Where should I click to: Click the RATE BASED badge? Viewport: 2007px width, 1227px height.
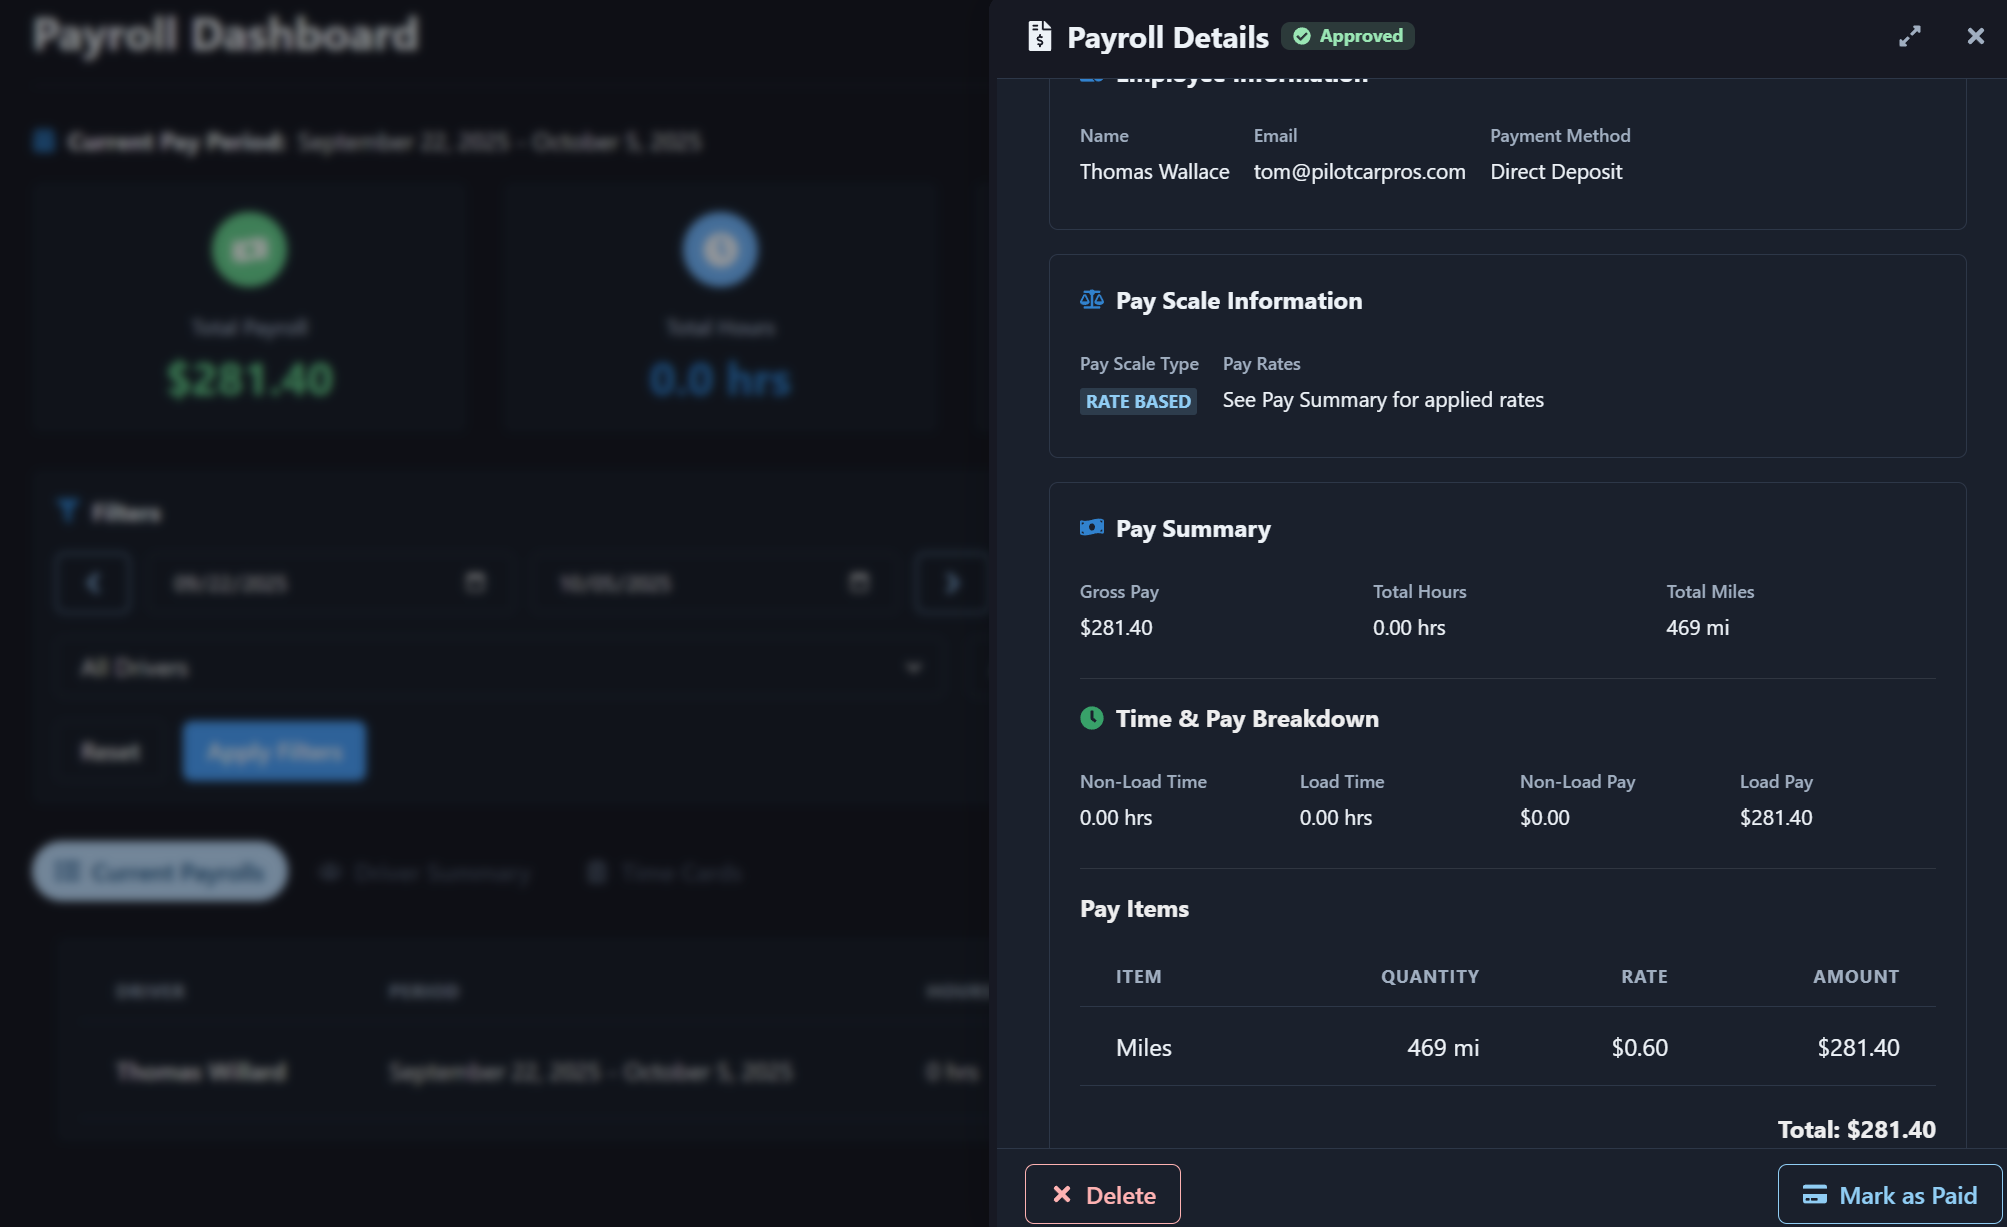pyautogui.click(x=1138, y=401)
